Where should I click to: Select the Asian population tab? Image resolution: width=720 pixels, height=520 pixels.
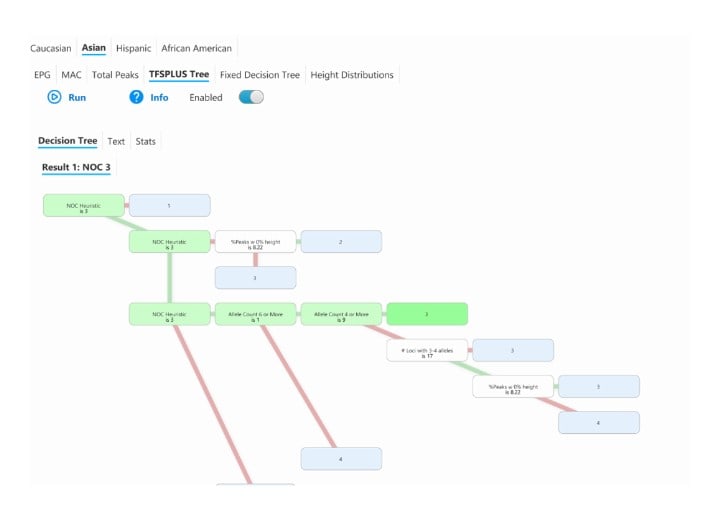[x=94, y=48]
